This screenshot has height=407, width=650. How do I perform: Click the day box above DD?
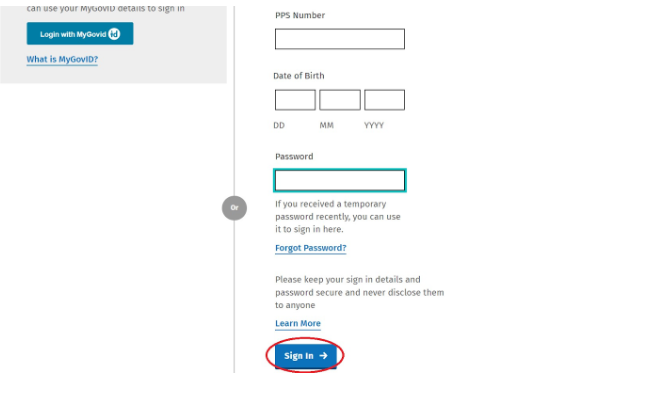pos(295,100)
